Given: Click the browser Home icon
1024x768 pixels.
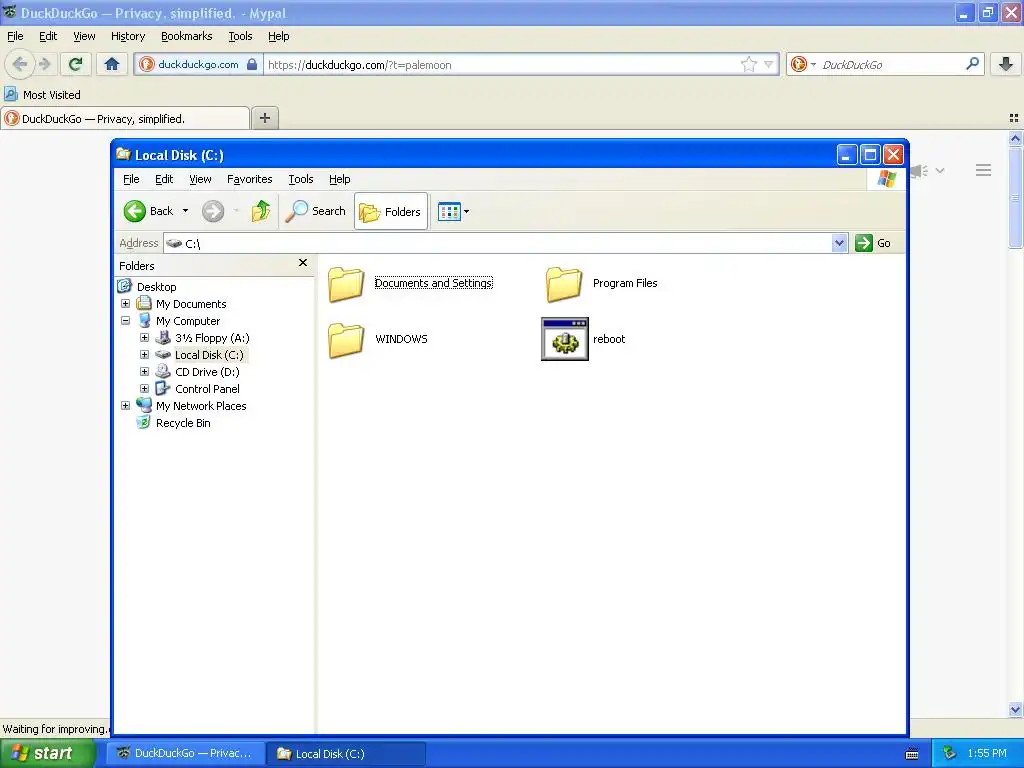Looking at the screenshot, I should (x=112, y=64).
